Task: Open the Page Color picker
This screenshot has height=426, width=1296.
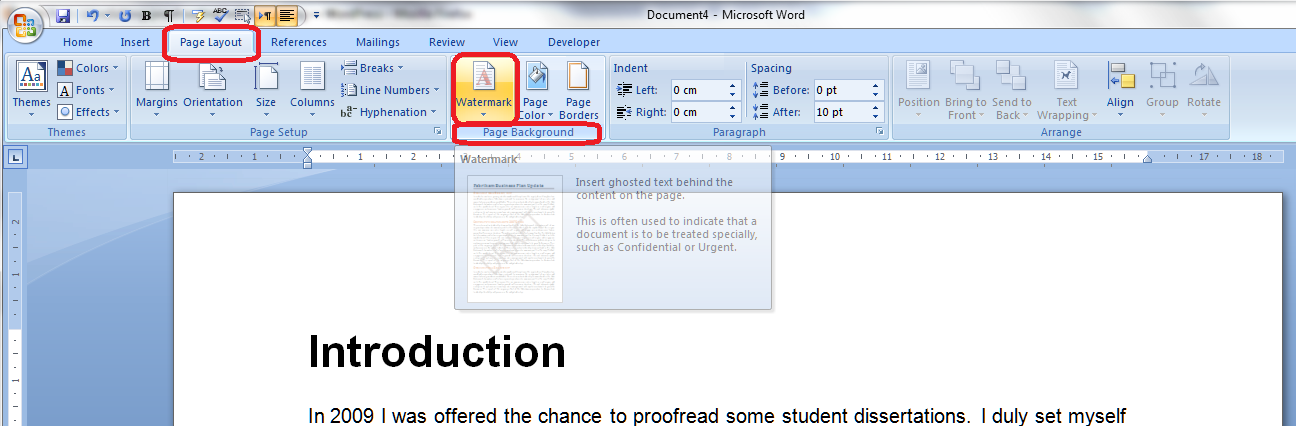Action: (535, 89)
